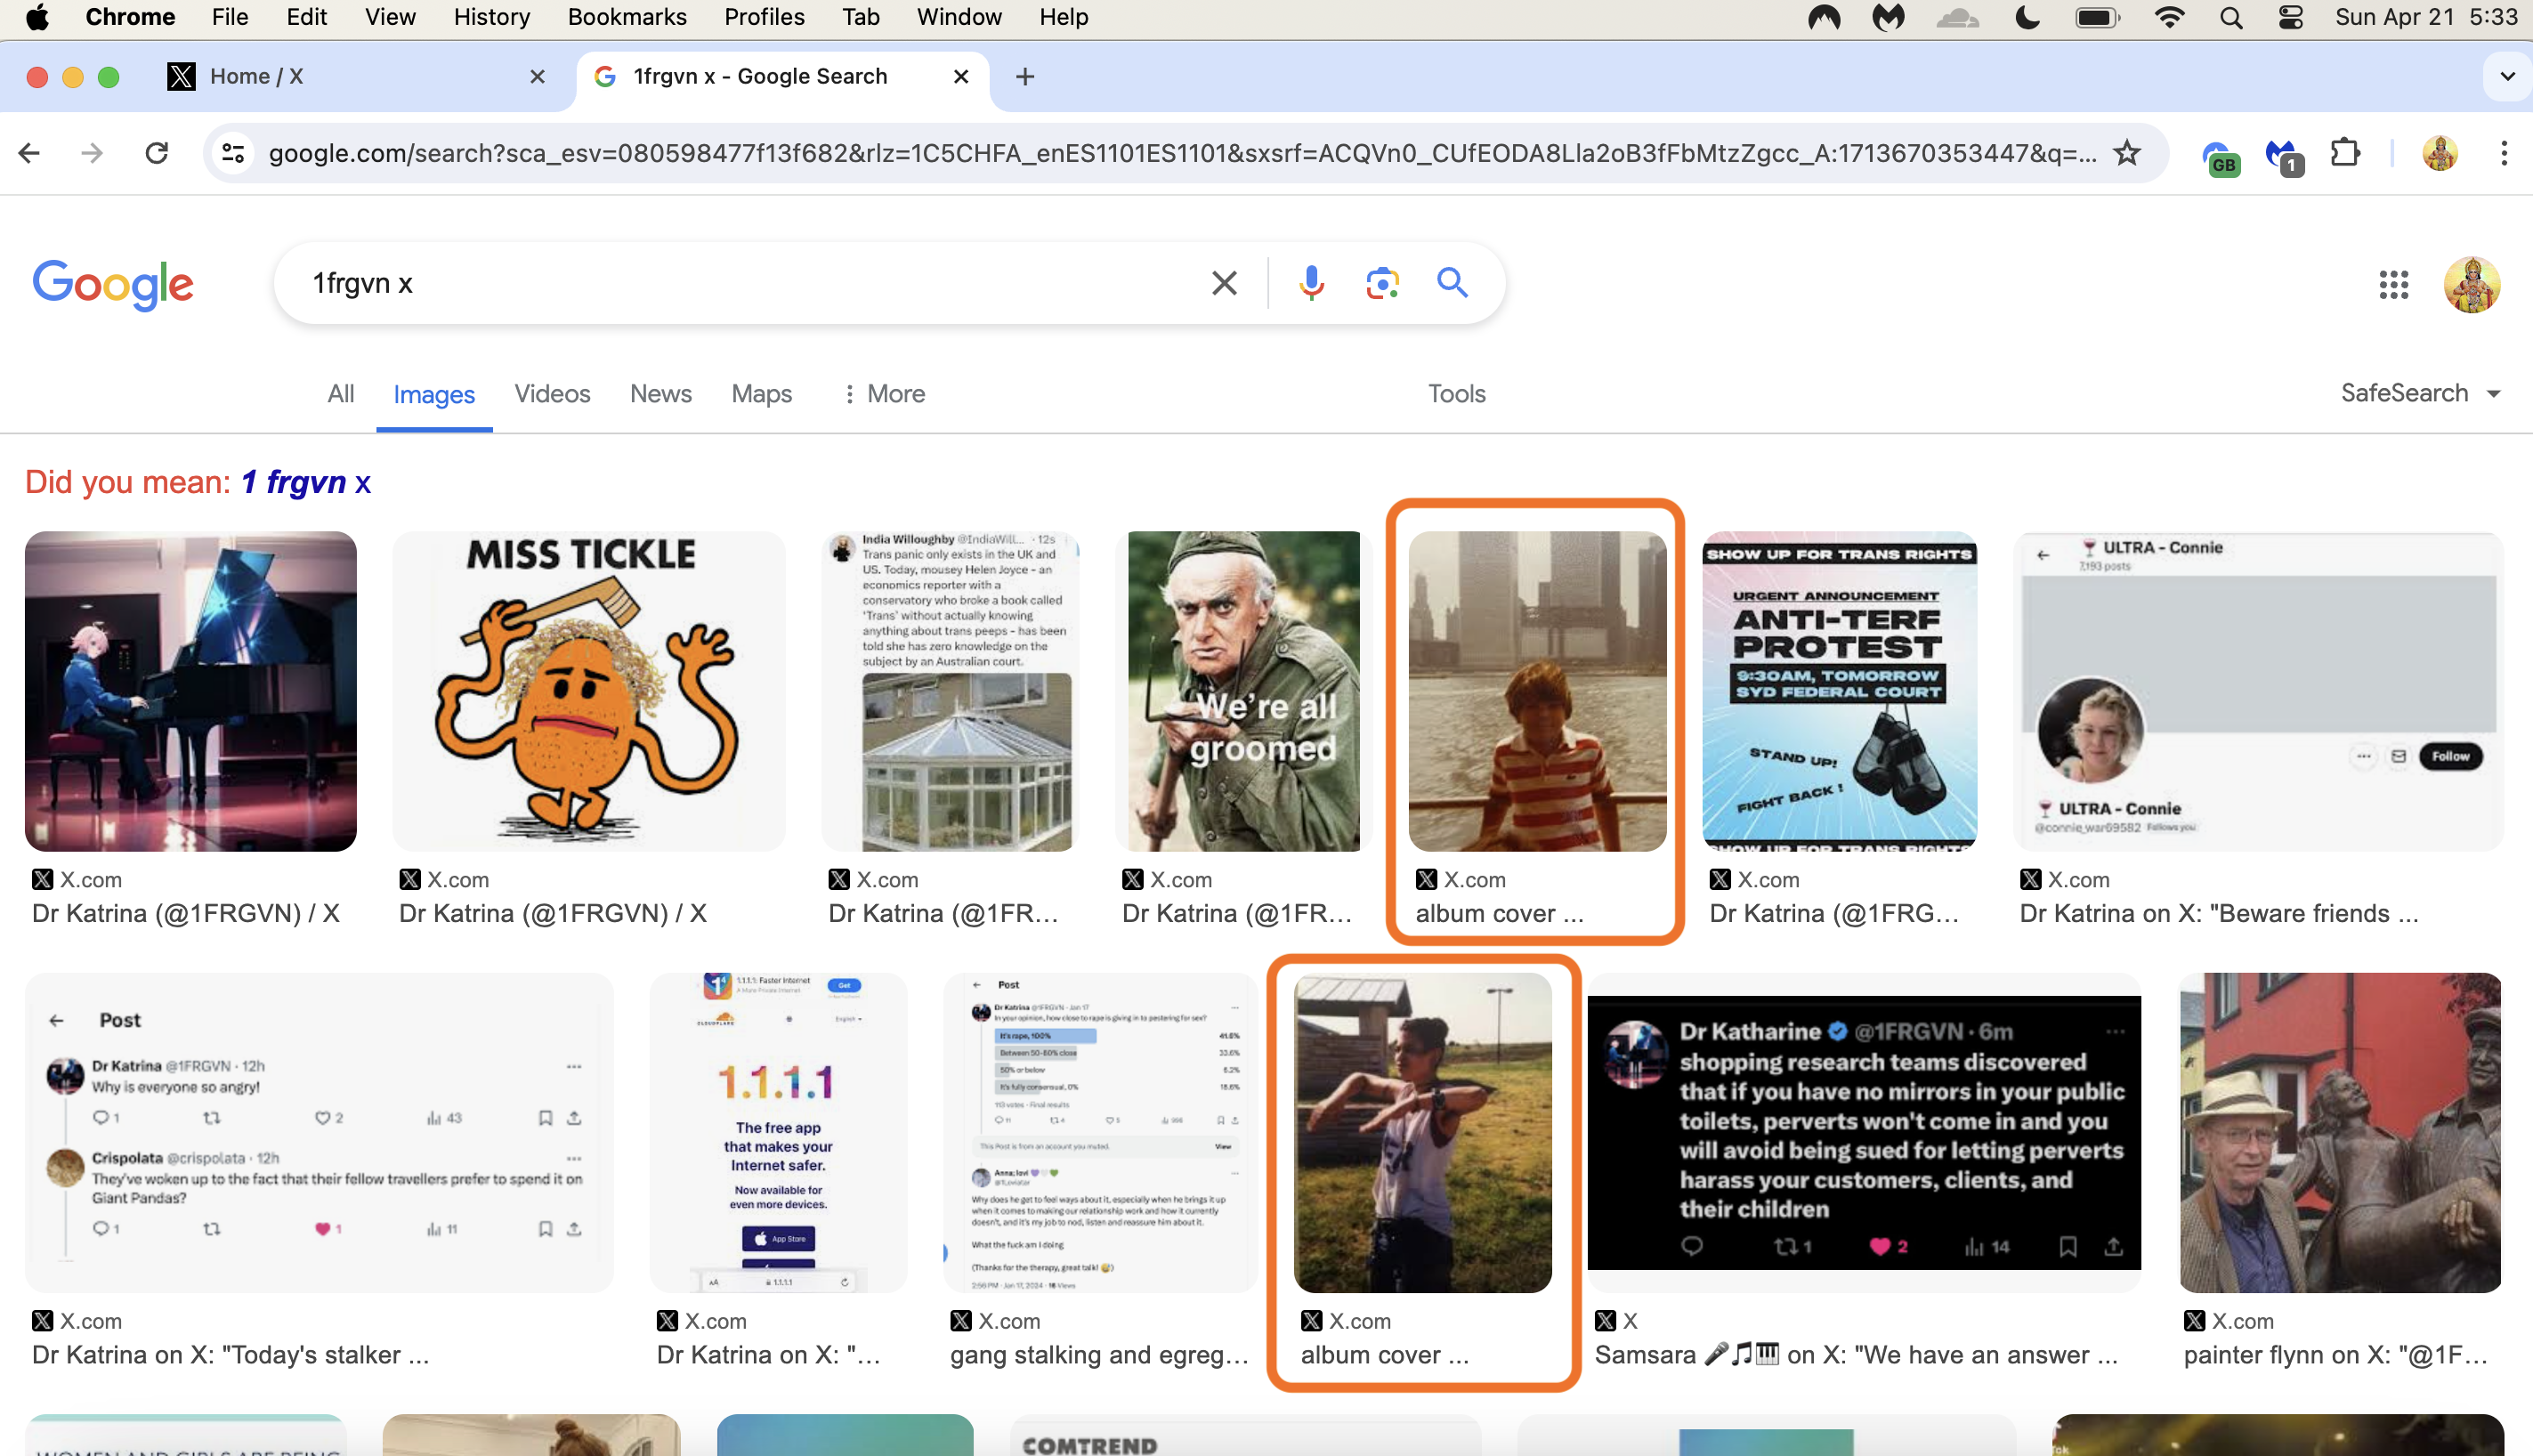Search by image with Google Lens
The width and height of the screenshot is (2533, 1456).
[1382, 283]
